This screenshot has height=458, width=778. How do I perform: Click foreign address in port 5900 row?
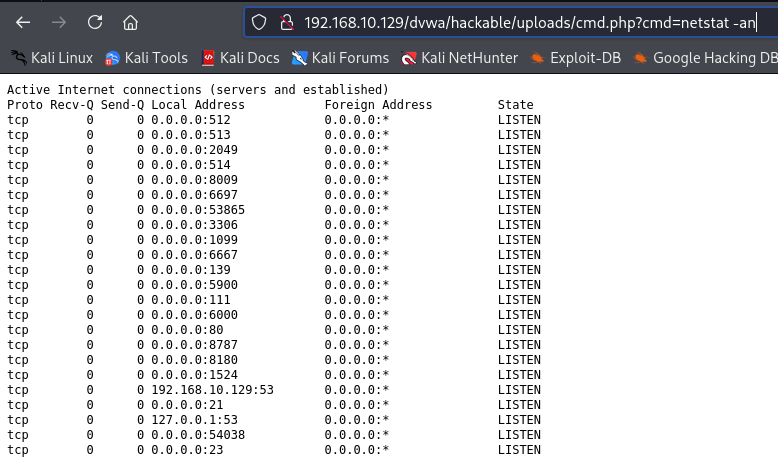(x=357, y=285)
